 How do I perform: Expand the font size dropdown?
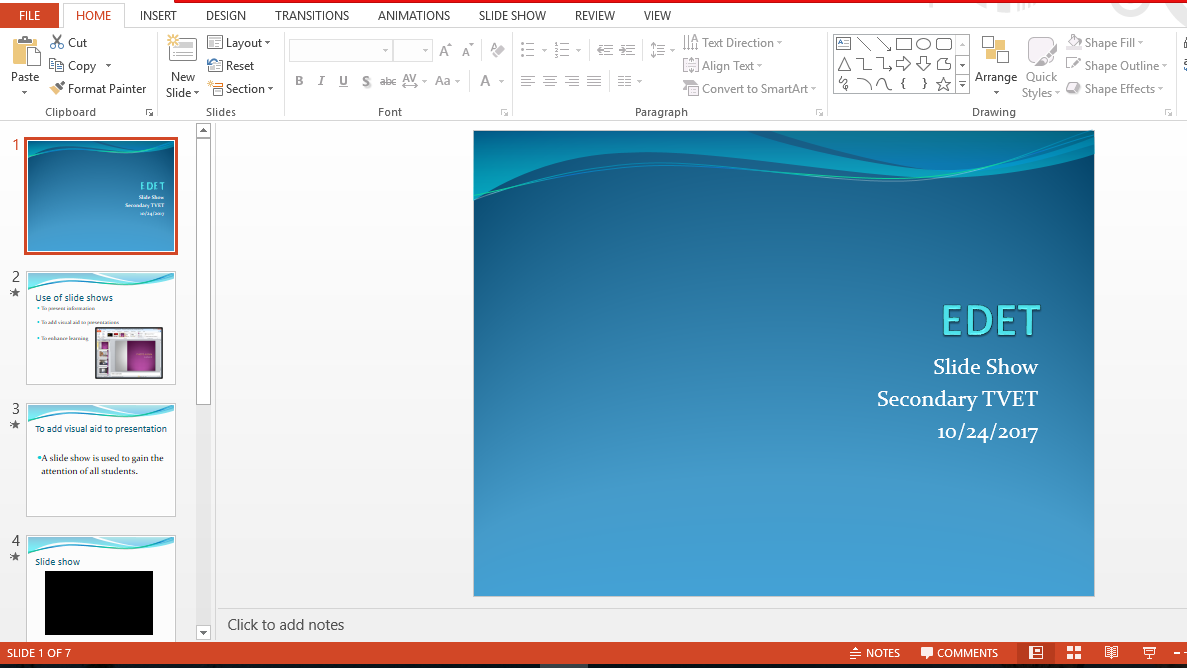coord(427,49)
